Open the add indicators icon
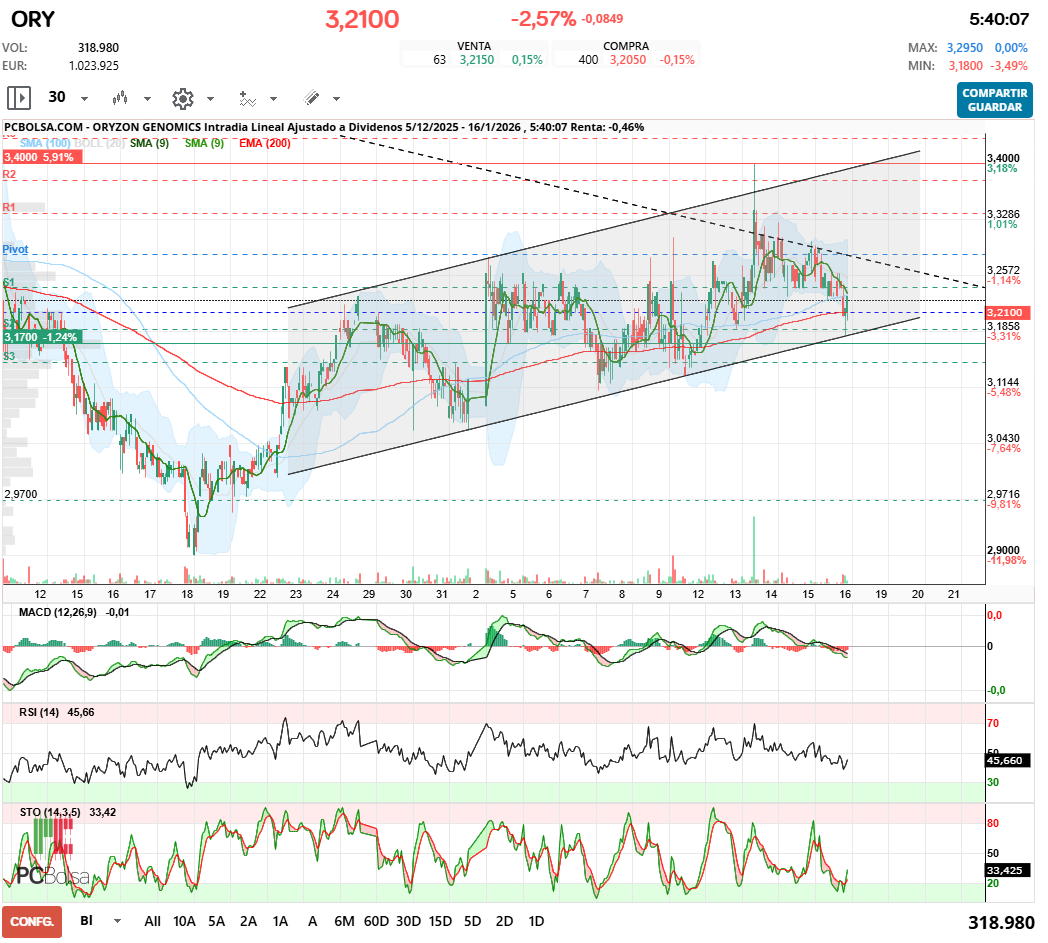This screenshot has height=943, width=1048. [x=247, y=98]
